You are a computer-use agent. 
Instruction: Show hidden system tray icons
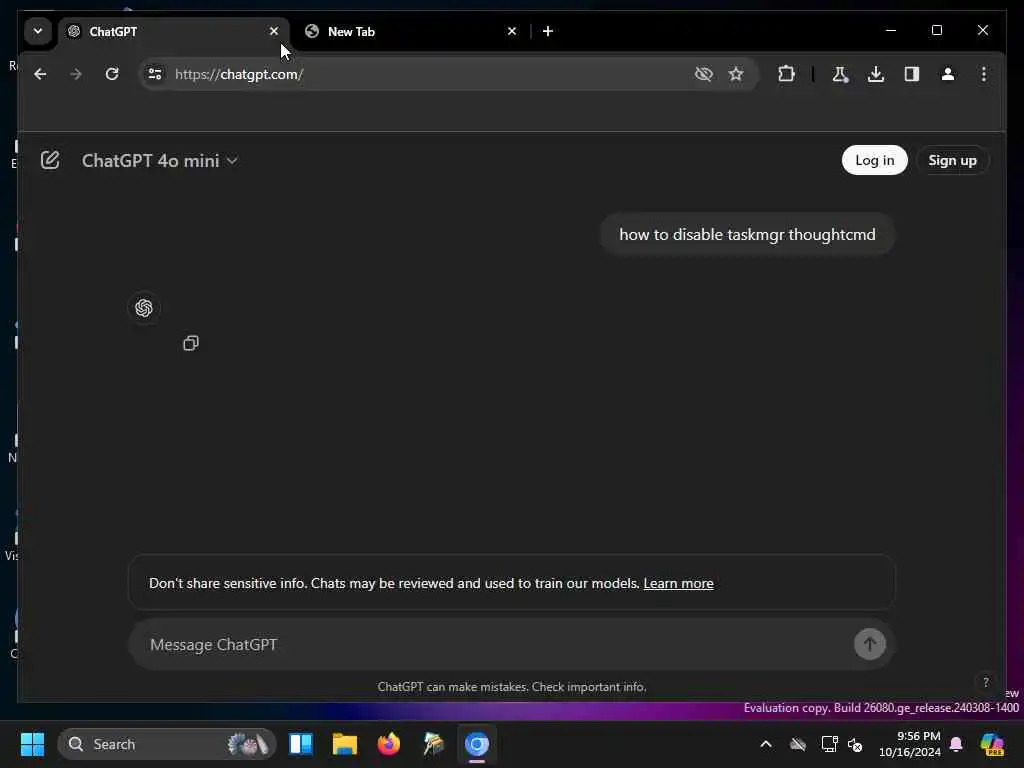pos(766,744)
